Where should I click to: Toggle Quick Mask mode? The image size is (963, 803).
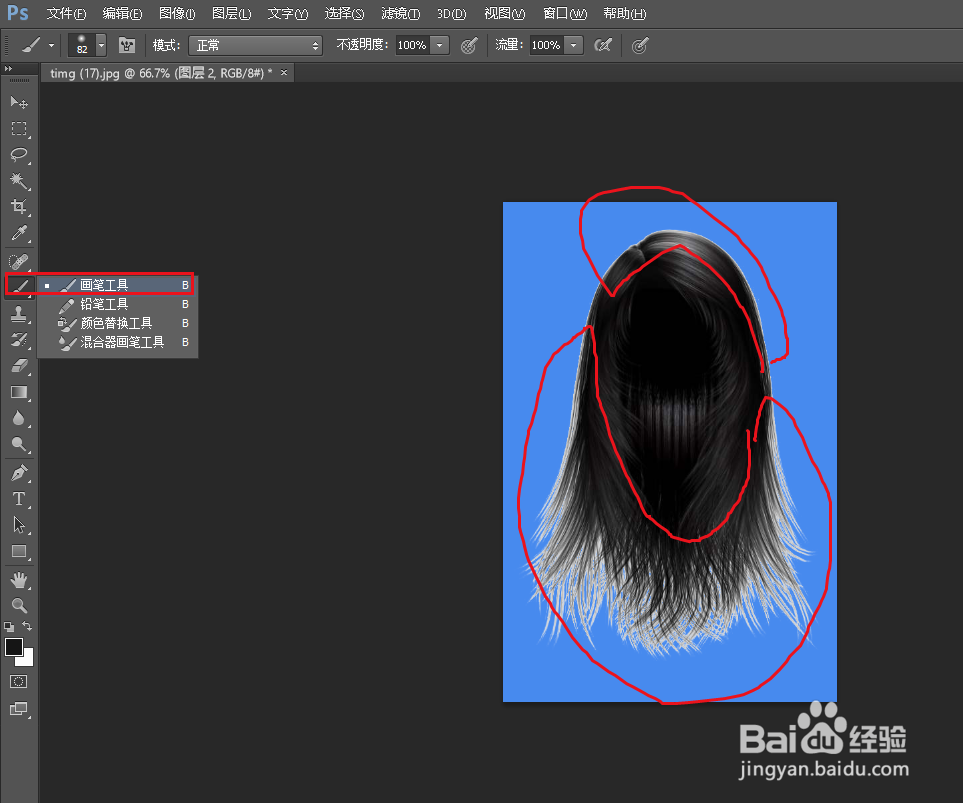click(18, 681)
